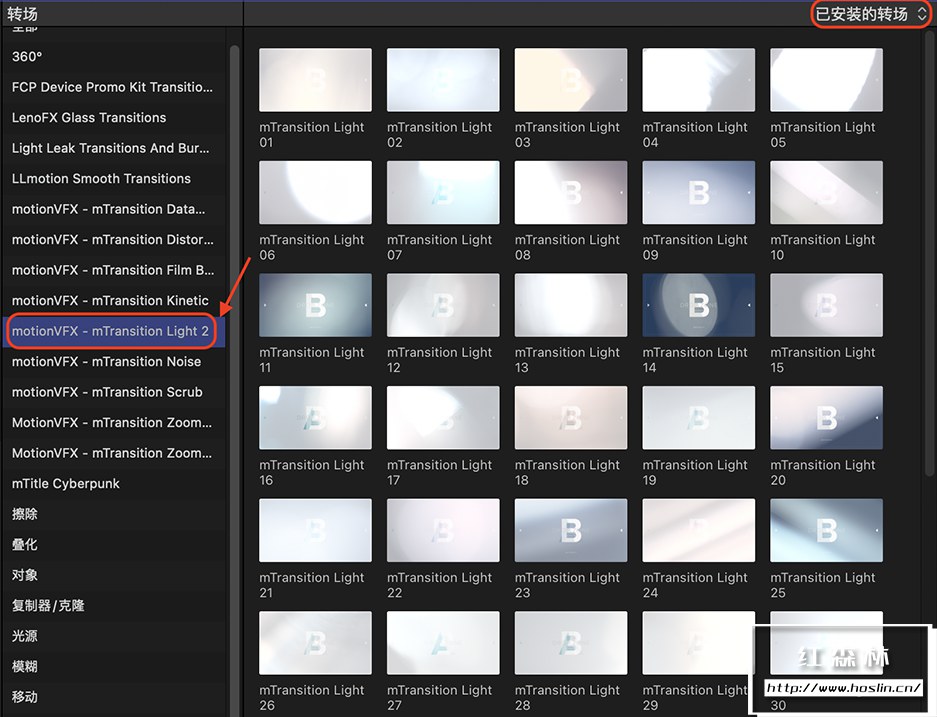The height and width of the screenshot is (717, 937).
Task: Select mTransition Light 03 thumbnail
Action: 571,80
